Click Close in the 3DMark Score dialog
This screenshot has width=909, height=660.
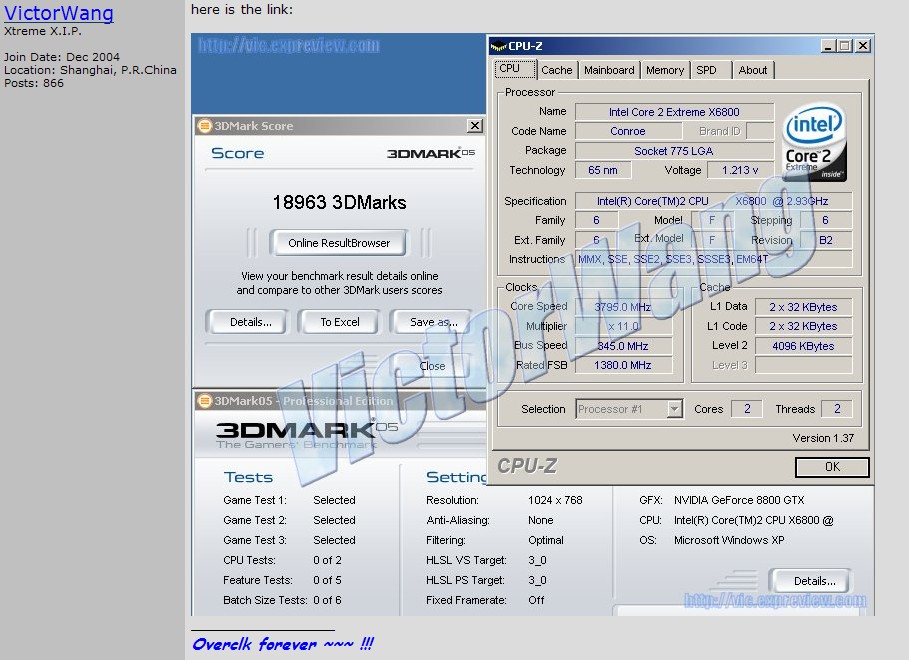click(432, 366)
